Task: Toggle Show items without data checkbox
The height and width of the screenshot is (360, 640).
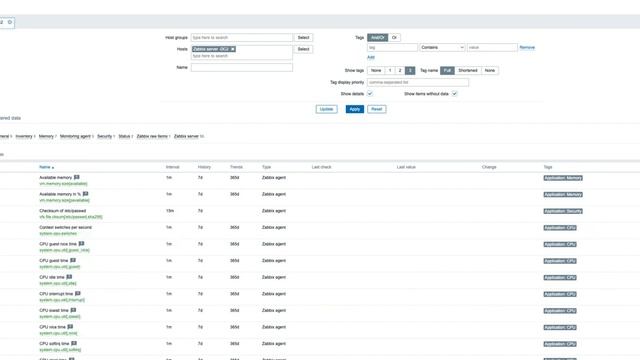Action: pos(454,93)
